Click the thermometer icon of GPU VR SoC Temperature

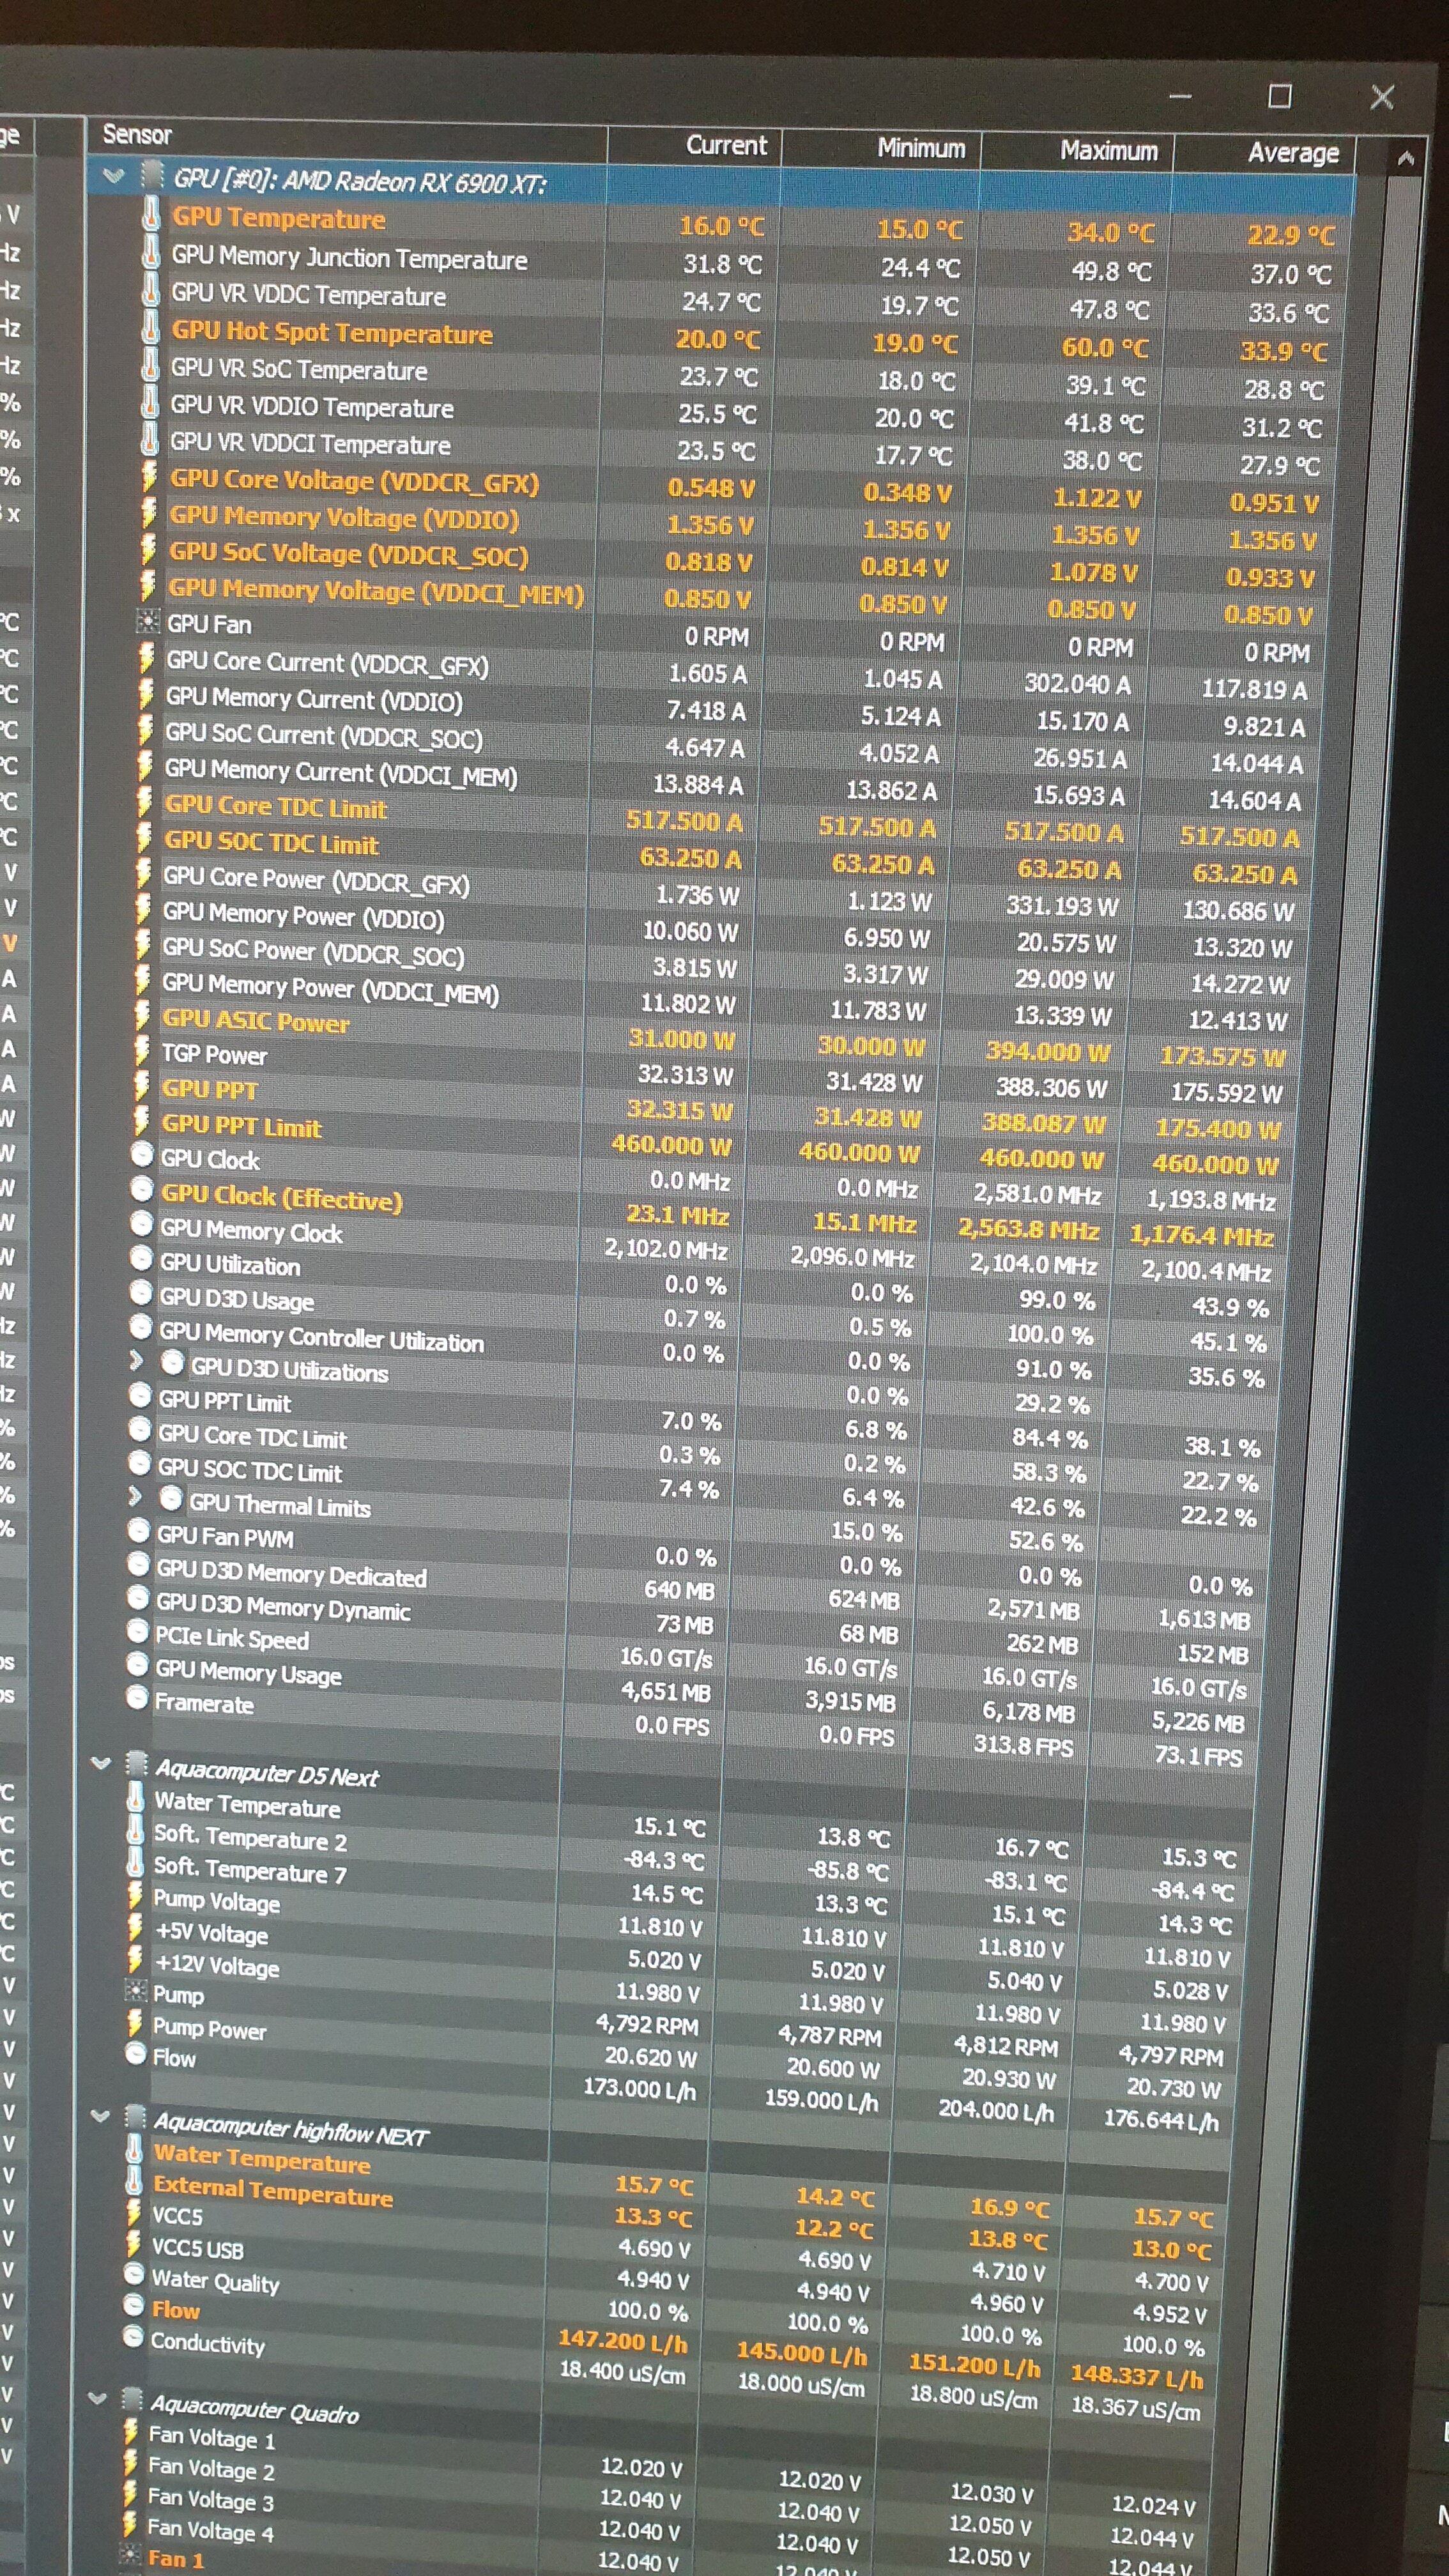[x=150, y=364]
